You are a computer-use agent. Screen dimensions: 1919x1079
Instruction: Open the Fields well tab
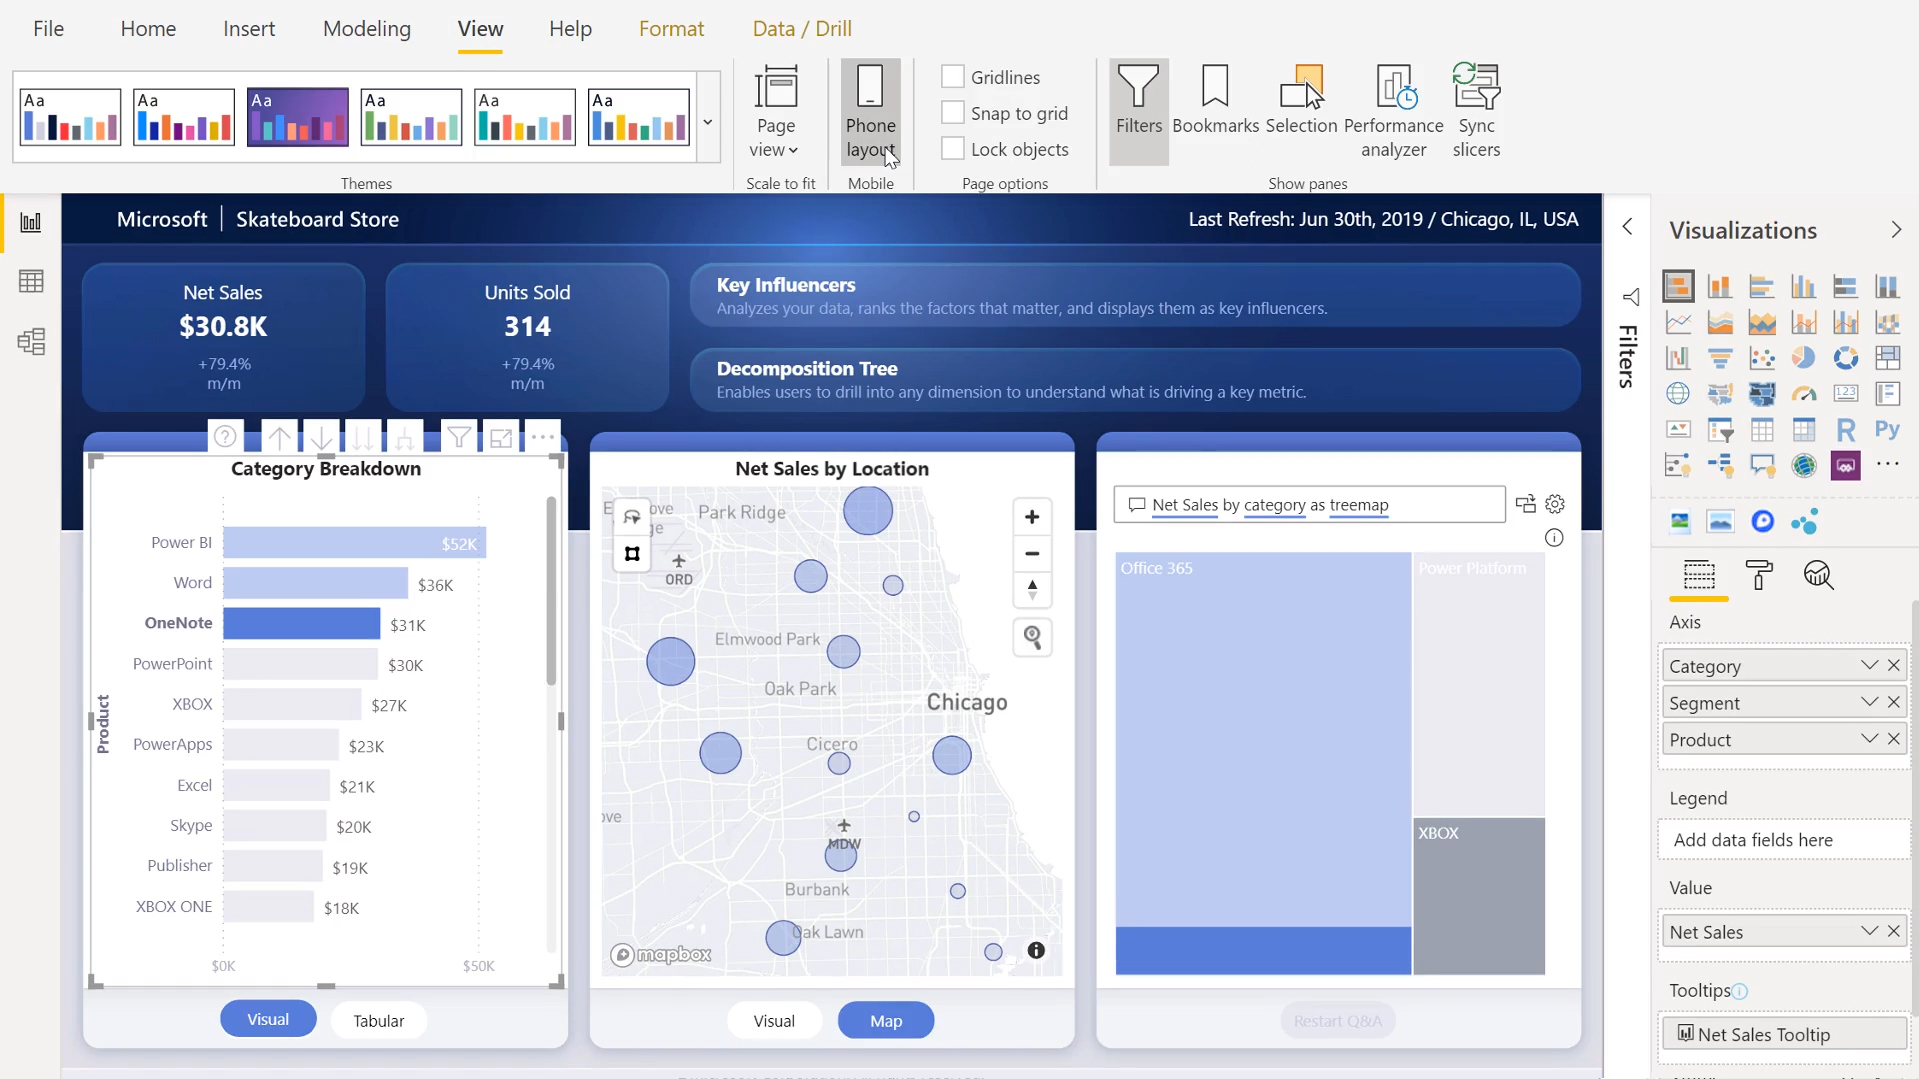coord(1699,575)
